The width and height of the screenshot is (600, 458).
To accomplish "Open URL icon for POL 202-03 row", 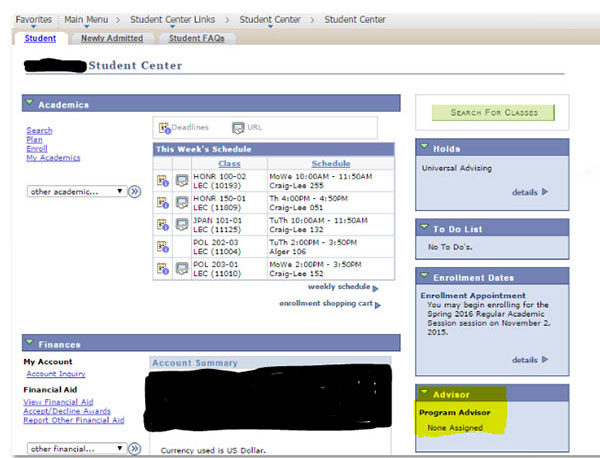I will [181, 247].
